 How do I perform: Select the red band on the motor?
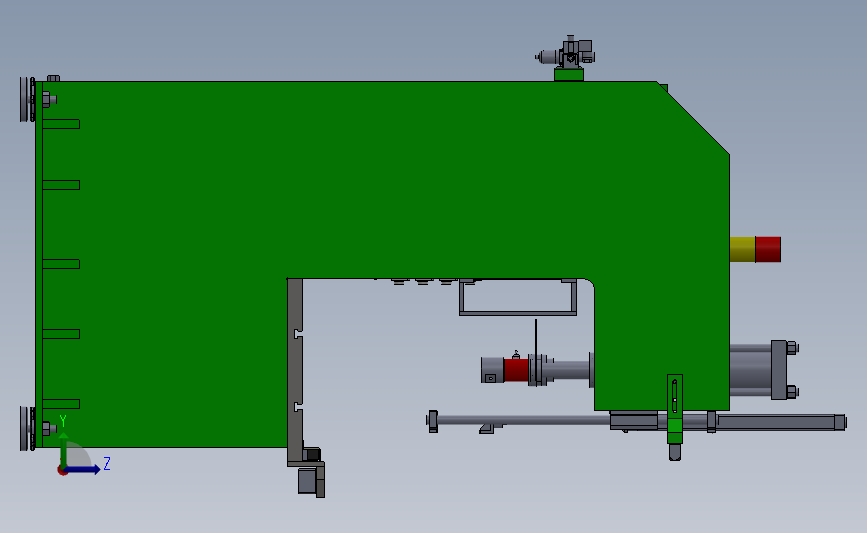click(516, 370)
